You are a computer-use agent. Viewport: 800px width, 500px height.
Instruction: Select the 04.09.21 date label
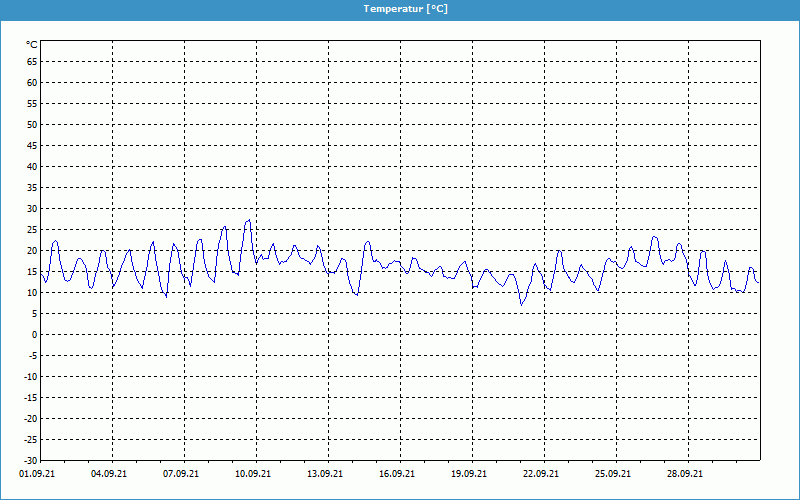click(x=109, y=474)
